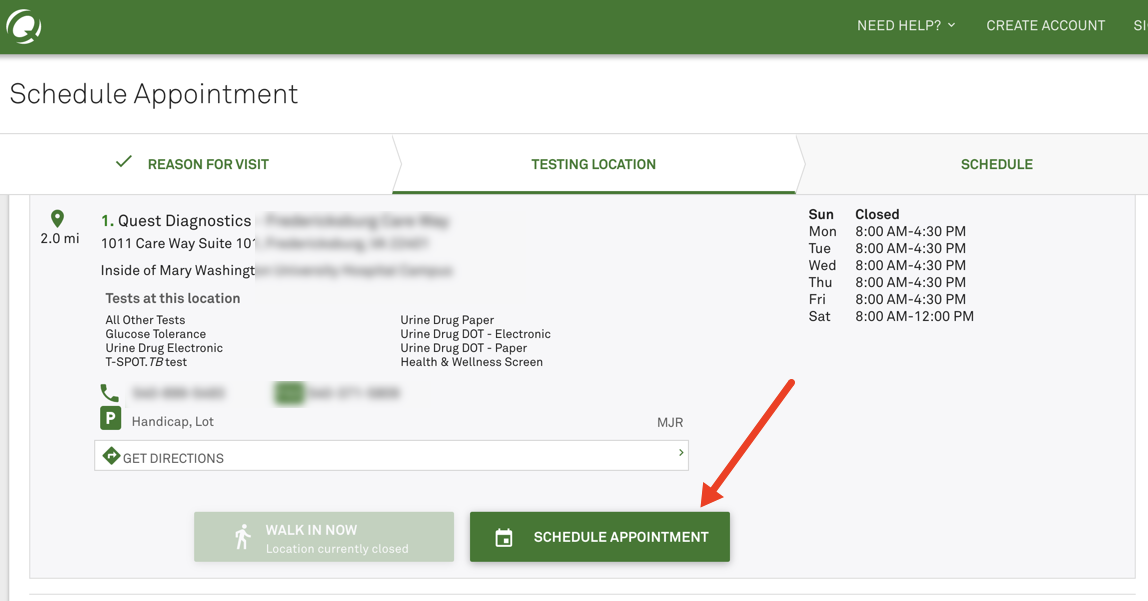Click the directions diamond arrow icon

[111, 456]
